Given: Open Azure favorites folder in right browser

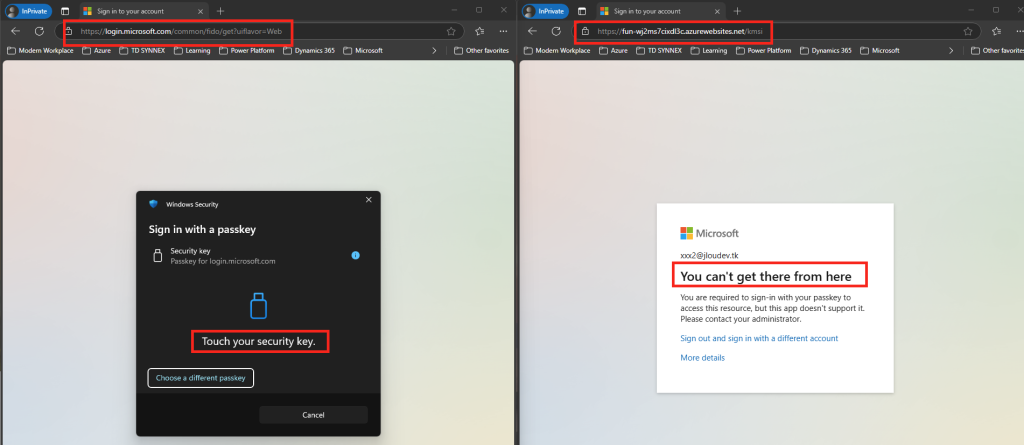Looking at the screenshot, I should point(614,50).
